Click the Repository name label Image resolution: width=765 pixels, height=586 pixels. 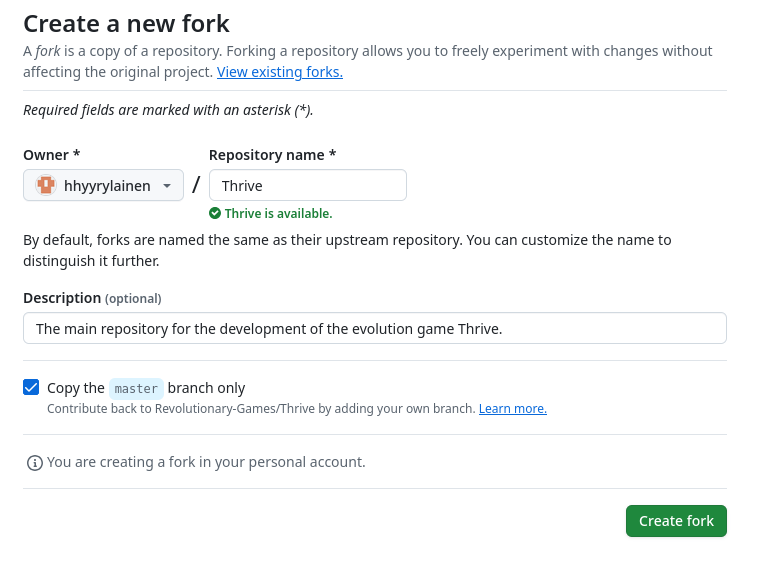coord(272,155)
